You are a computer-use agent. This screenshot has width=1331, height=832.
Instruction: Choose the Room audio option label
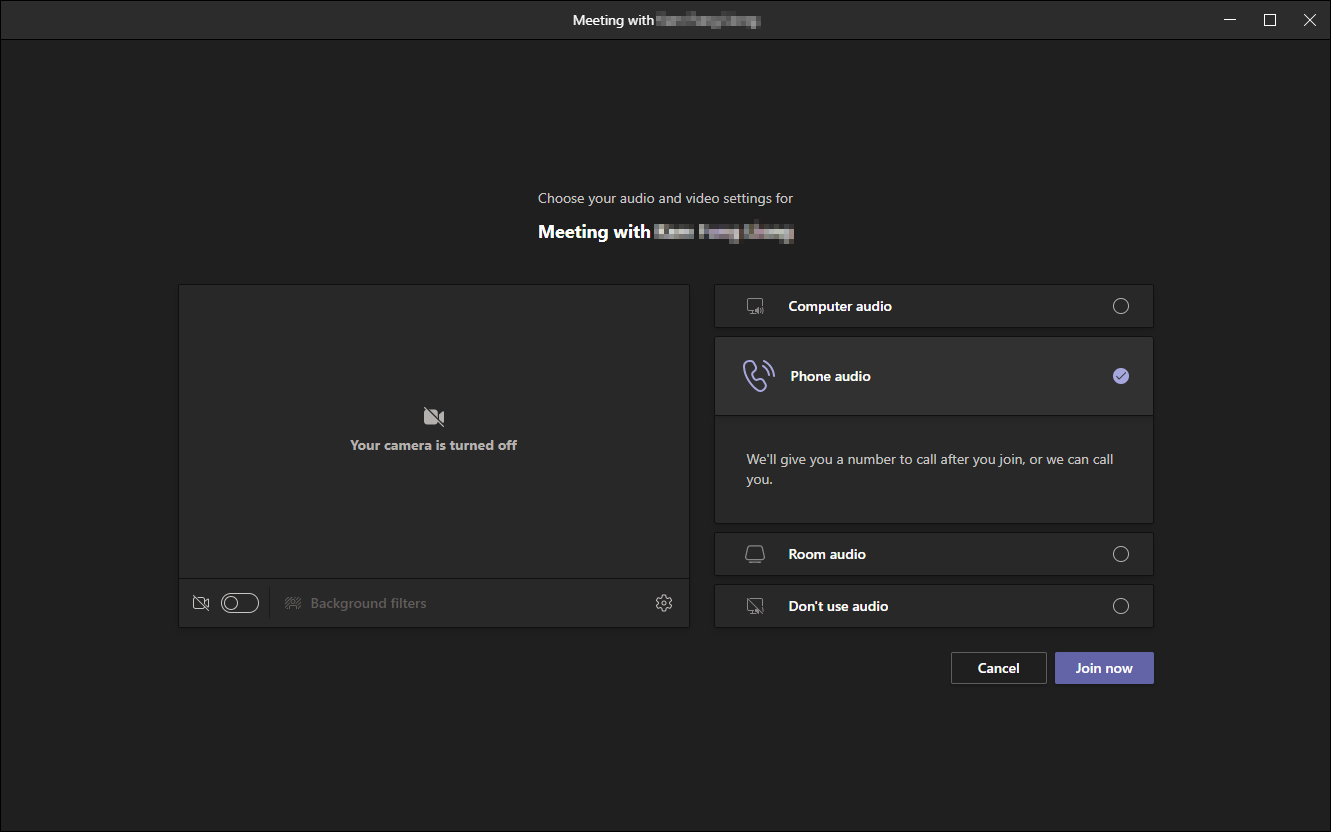[x=827, y=554]
